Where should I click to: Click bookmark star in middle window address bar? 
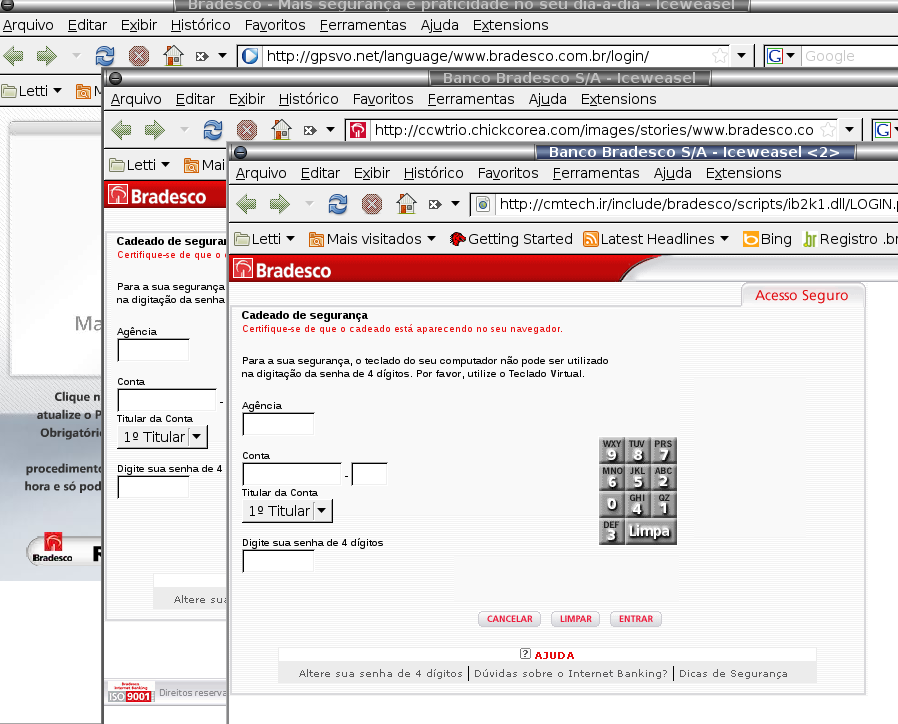coord(828,130)
